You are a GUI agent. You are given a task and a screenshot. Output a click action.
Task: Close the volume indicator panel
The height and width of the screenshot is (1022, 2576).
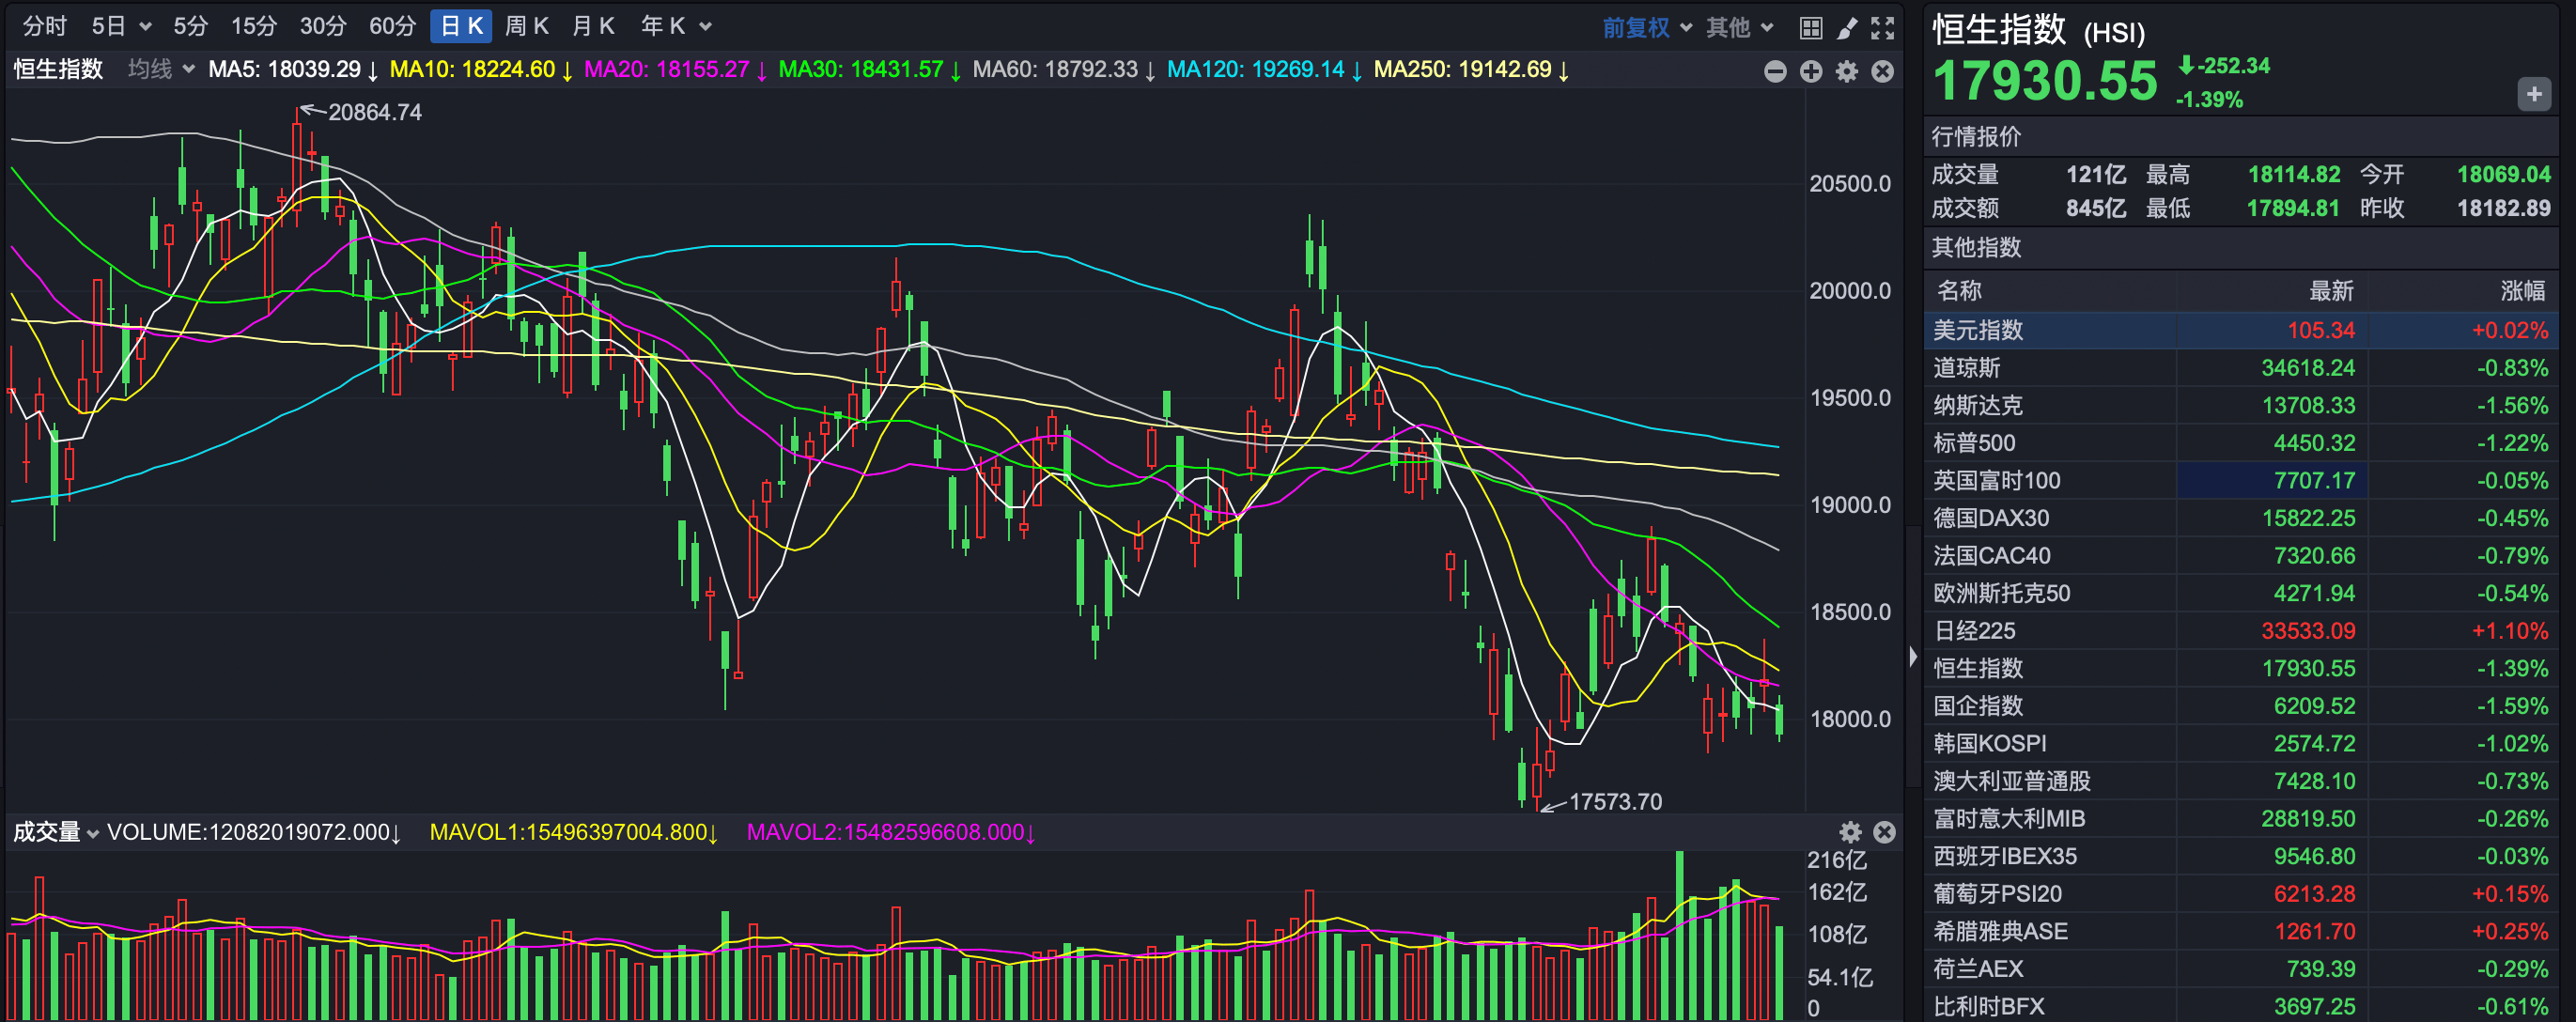point(1884,832)
